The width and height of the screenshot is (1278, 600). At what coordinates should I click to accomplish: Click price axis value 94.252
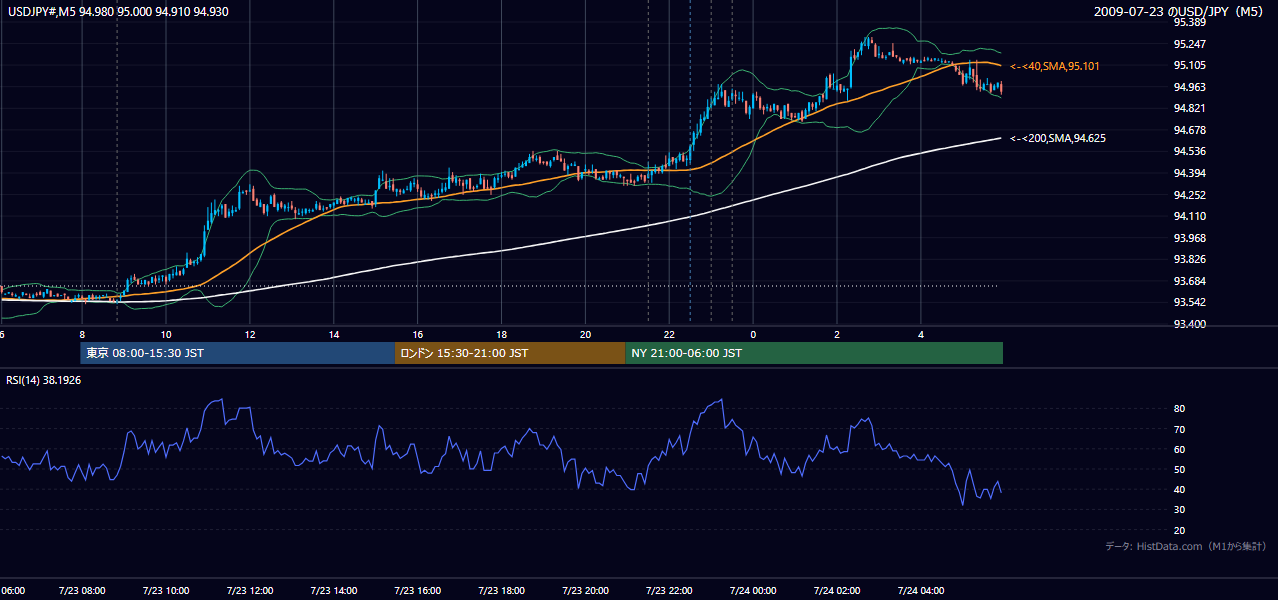(x=1191, y=195)
